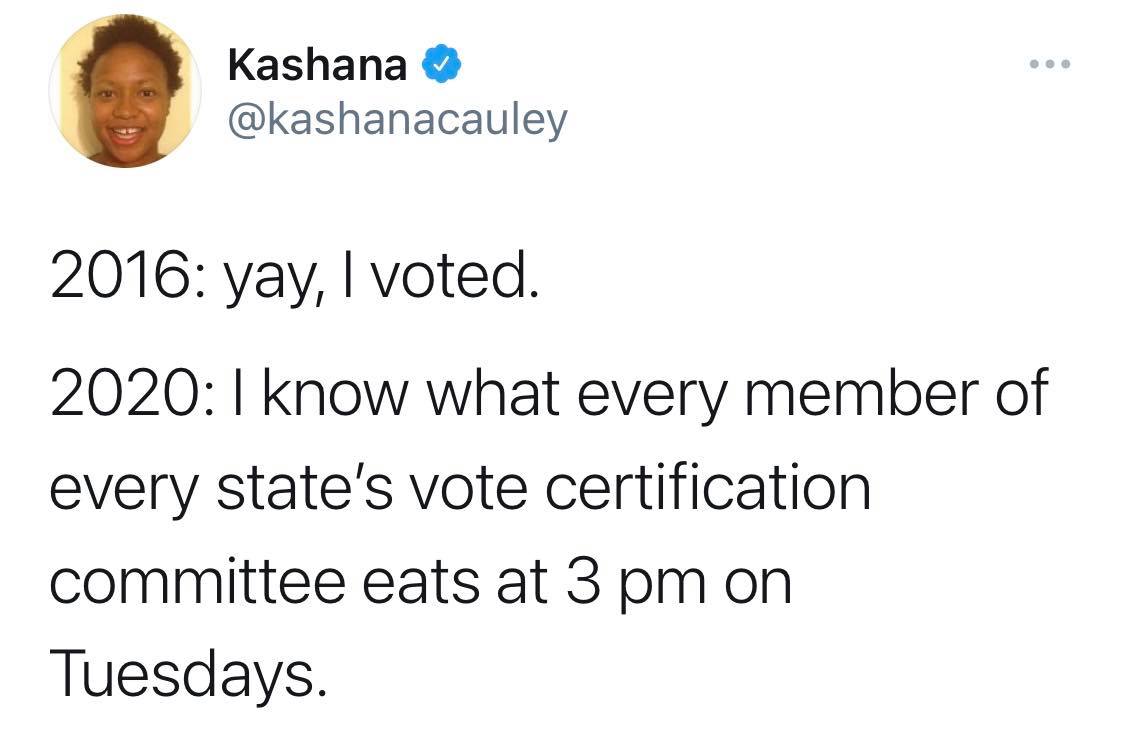Click the word "vote" before certification
1125x749 pixels.
pos(469,489)
